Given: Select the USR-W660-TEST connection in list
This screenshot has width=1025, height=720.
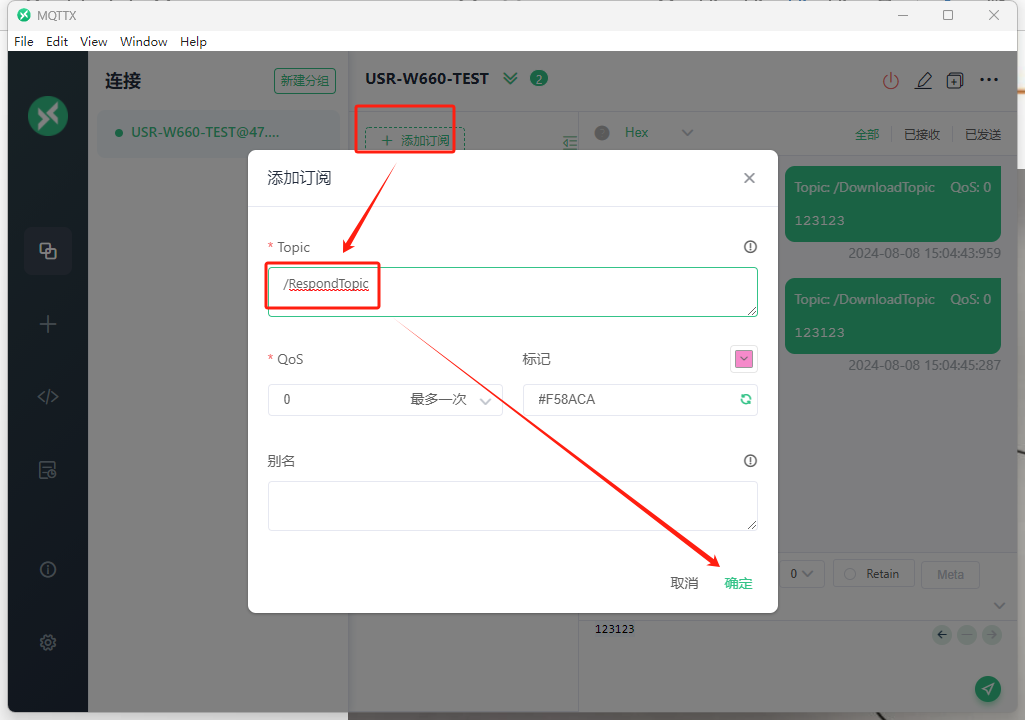Looking at the screenshot, I should 218,133.
